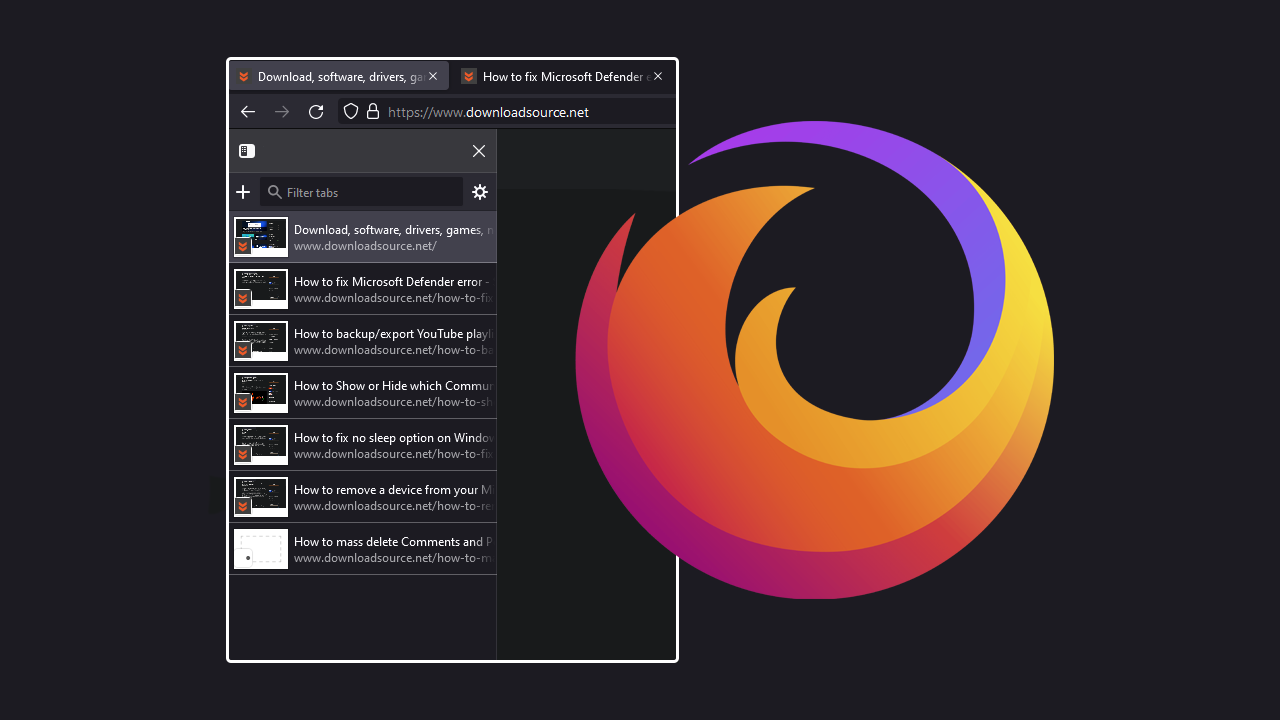Click favicon on the Download, software top tab

[243, 76]
